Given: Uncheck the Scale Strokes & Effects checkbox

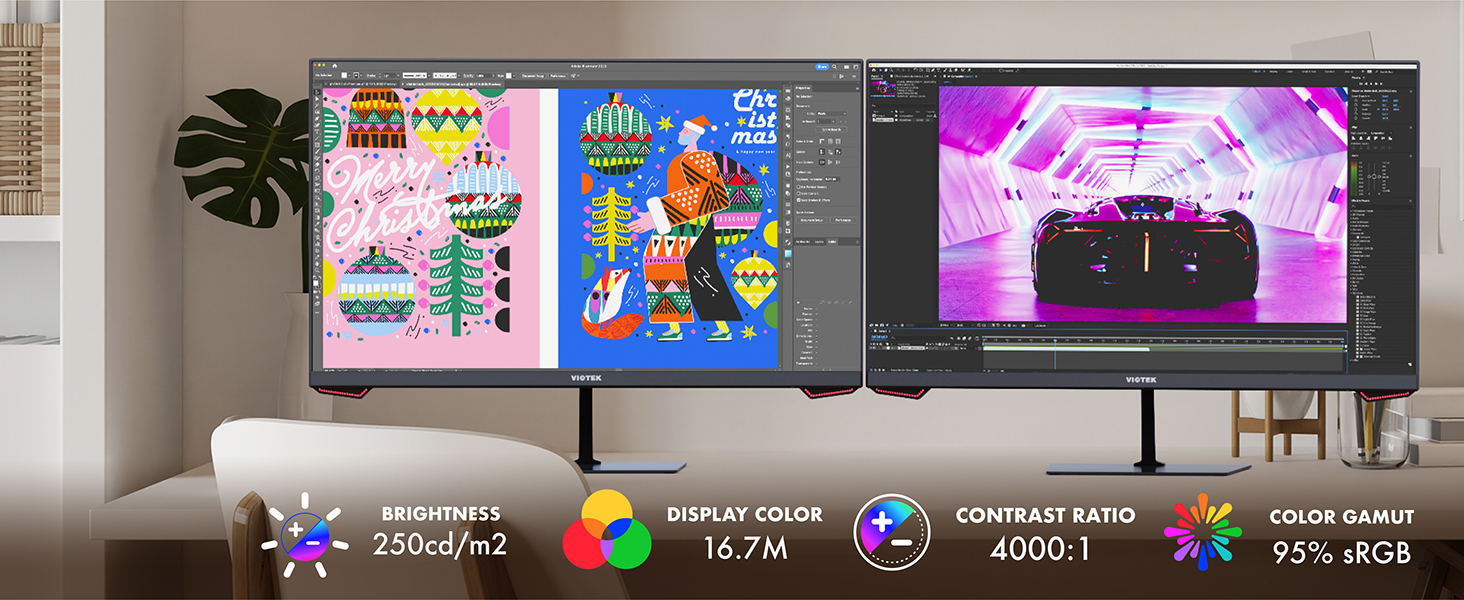Looking at the screenshot, I should click(x=799, y=200).
